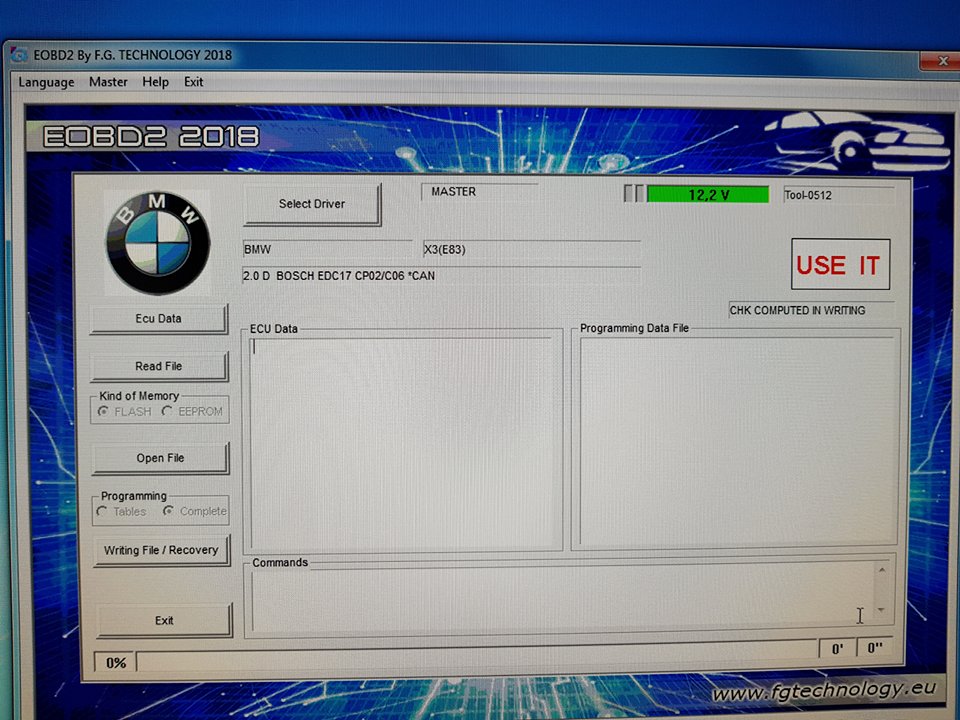Click the 0% progress indicator
The width and height of the screenshot is (960, 720).
[116, 662]
